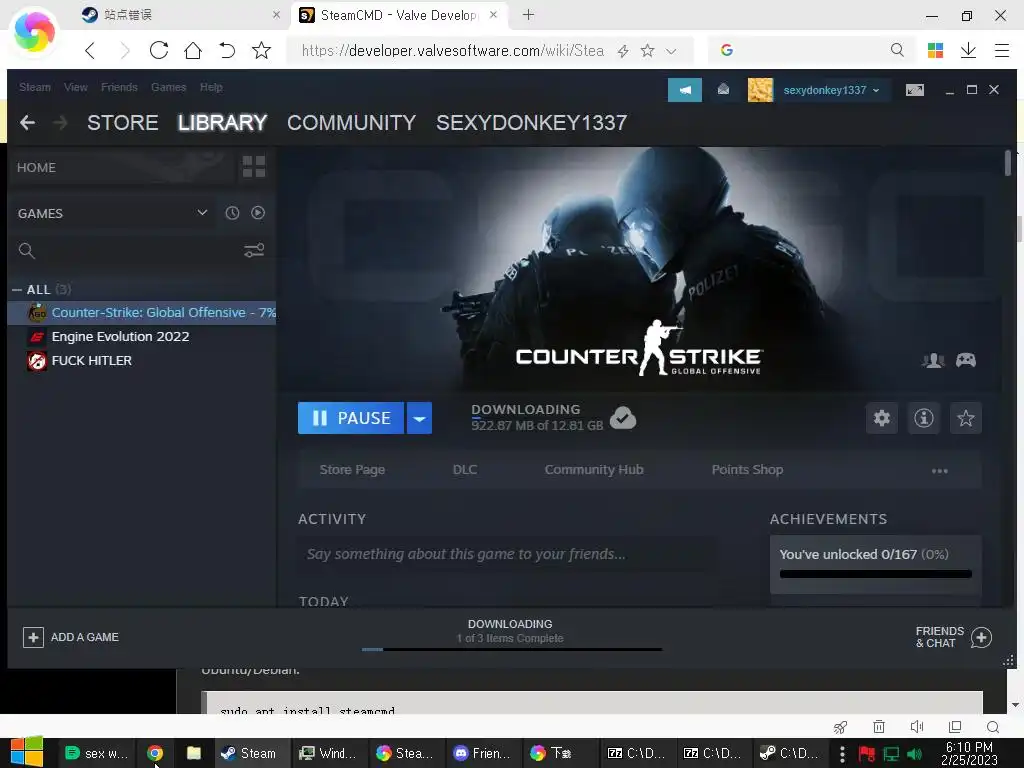This screenshot has height=768, width=1024.
Task: Go to browser home page icon
Action: [193, 50]
